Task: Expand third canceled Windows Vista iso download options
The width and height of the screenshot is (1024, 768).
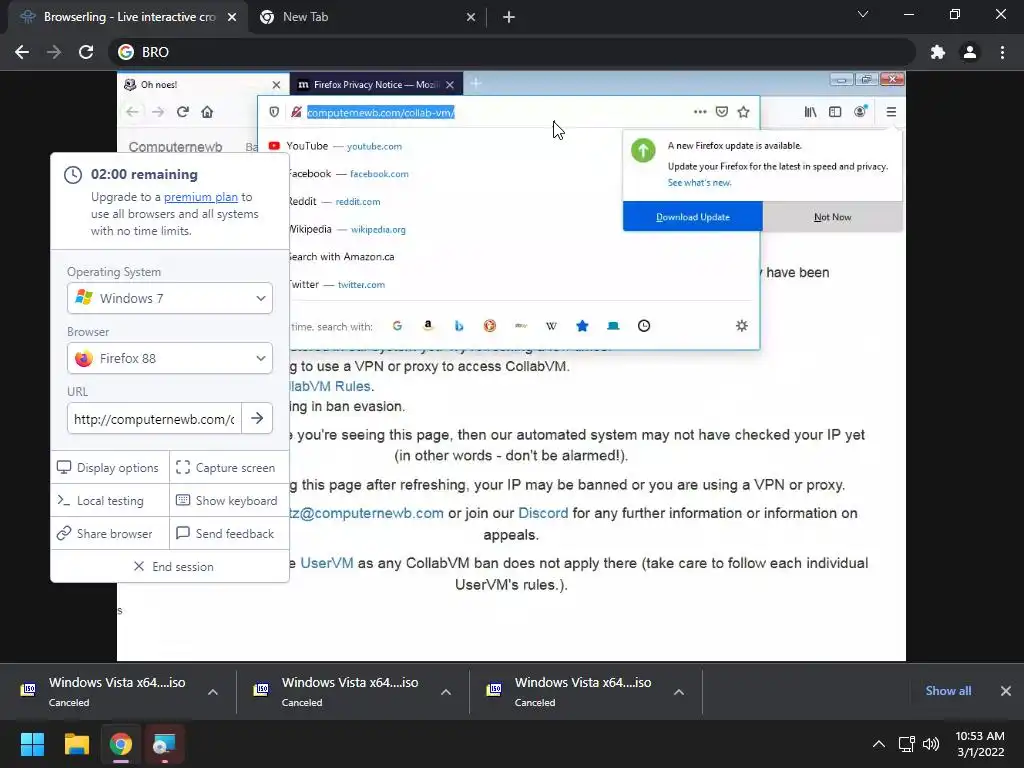Action: click(679, 692)
